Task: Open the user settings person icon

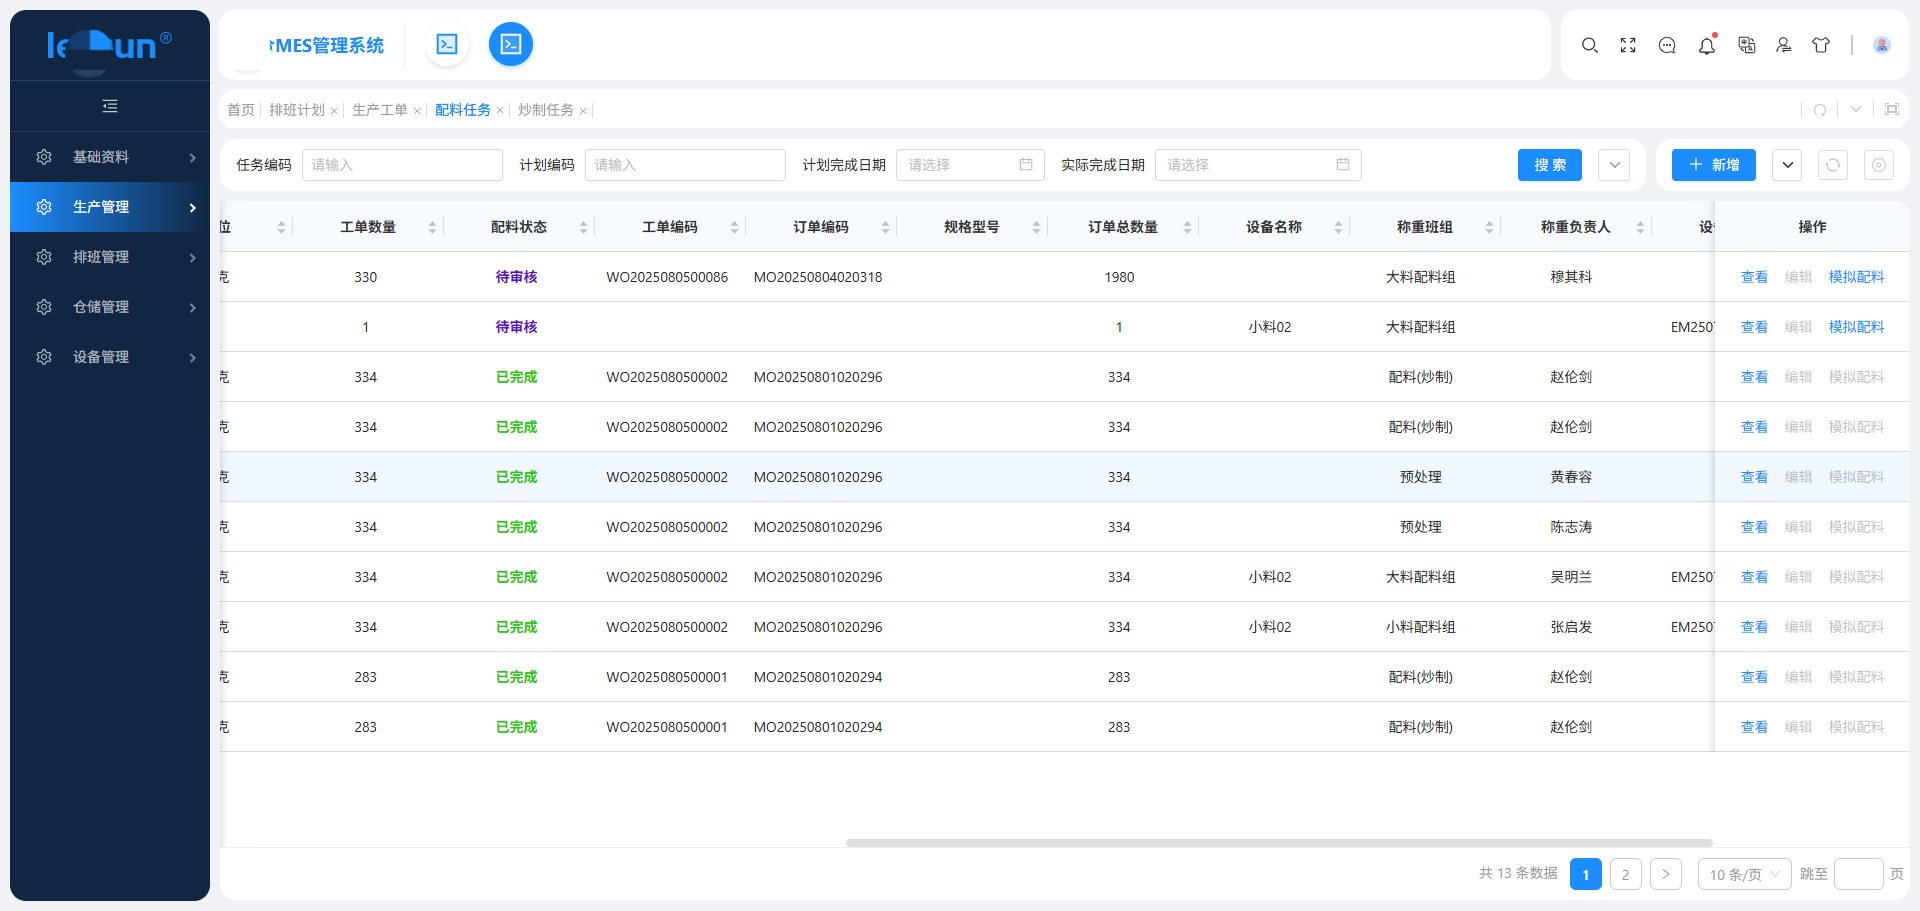Action: [x=1783, y=45]
